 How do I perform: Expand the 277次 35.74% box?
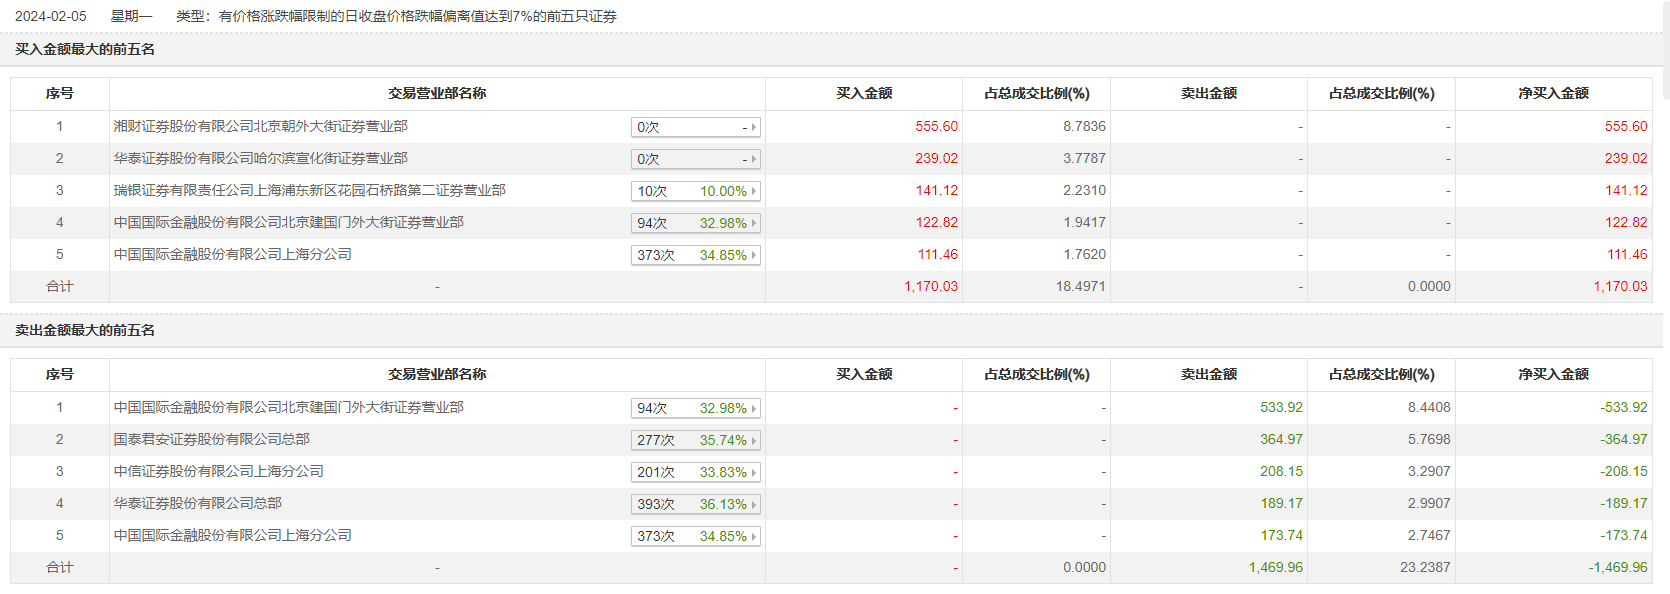(x=696, y=440)
